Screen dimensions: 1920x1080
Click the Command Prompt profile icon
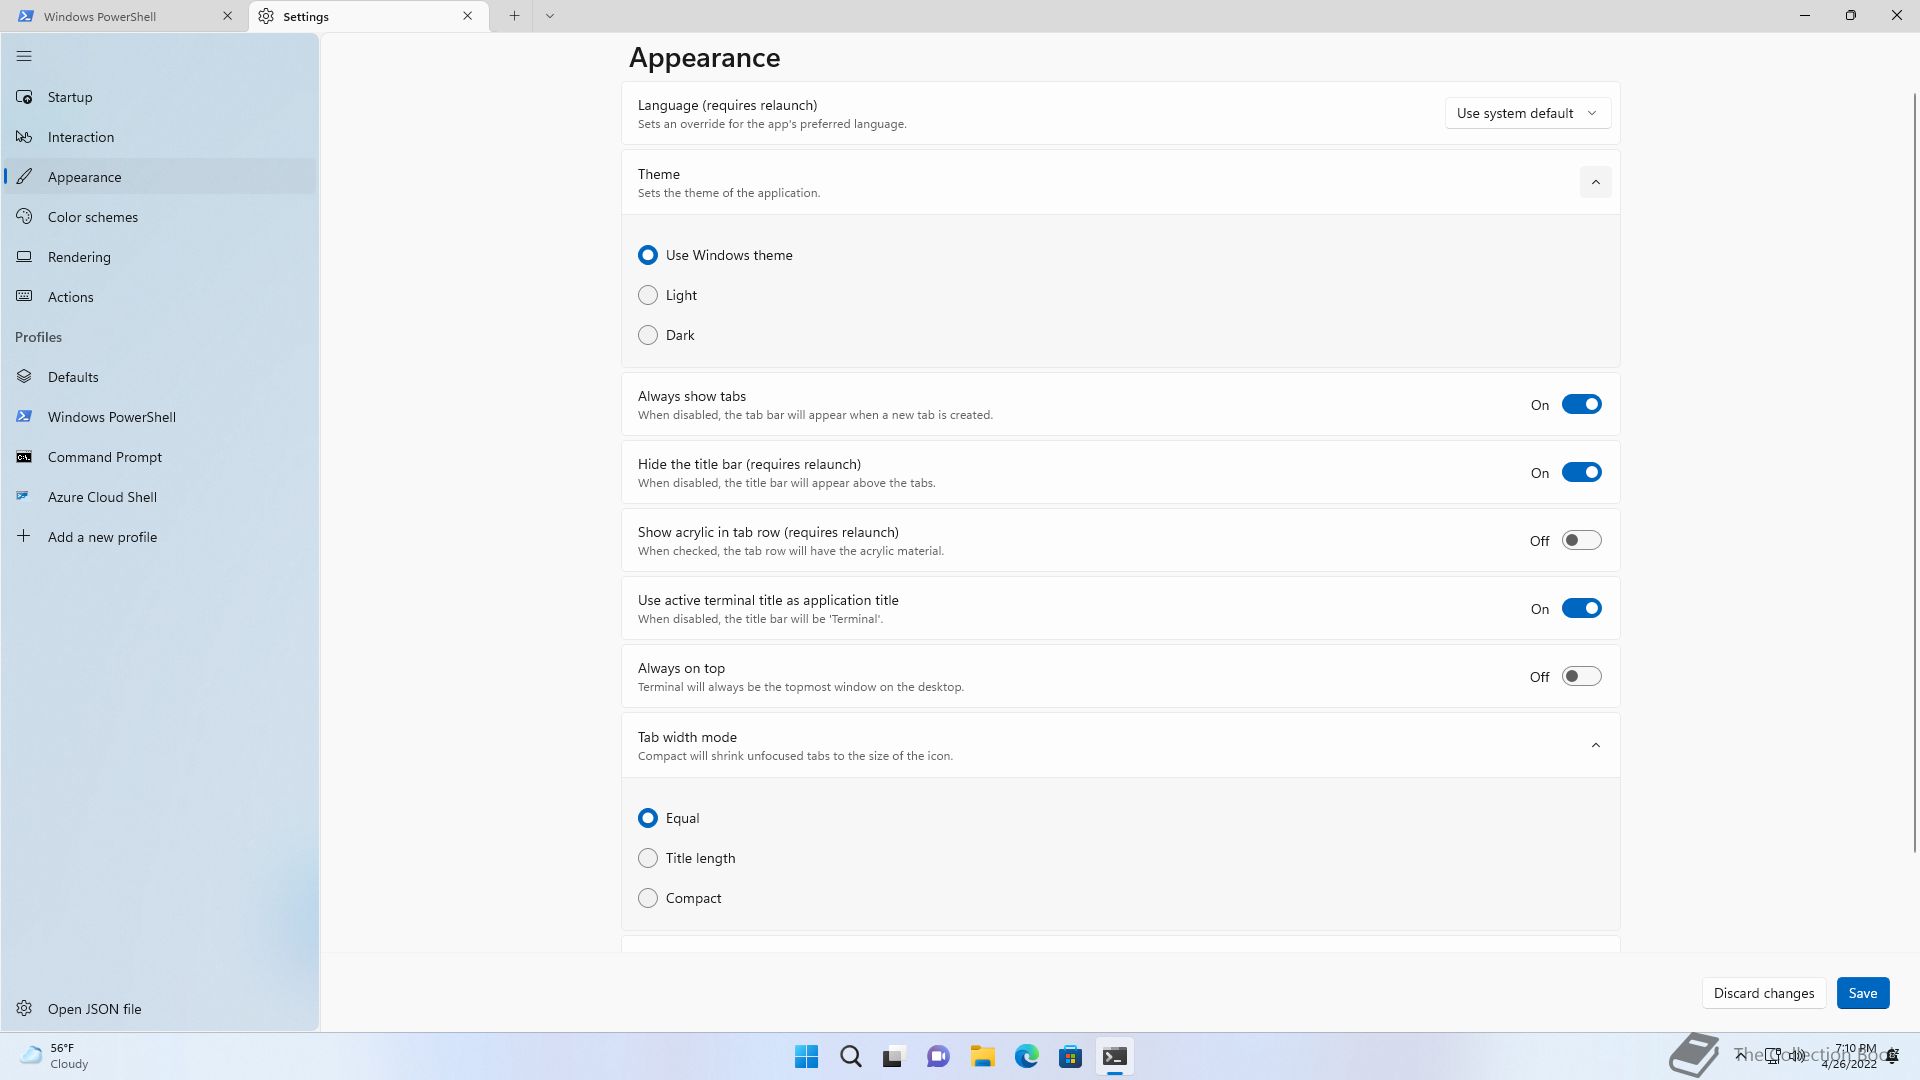[x=24, y=457]
